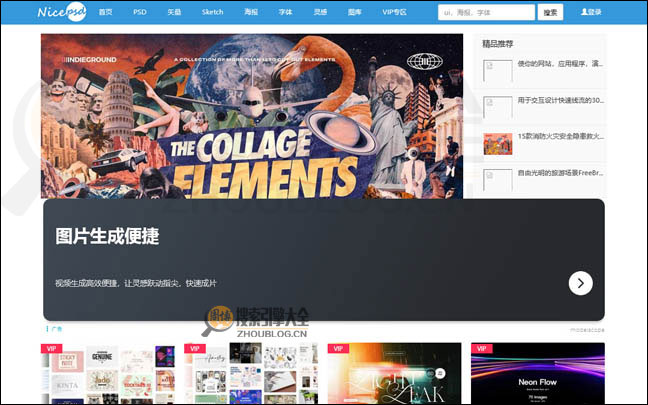
Task: Open the PSD navigation tab
Action: pos(142,12)
